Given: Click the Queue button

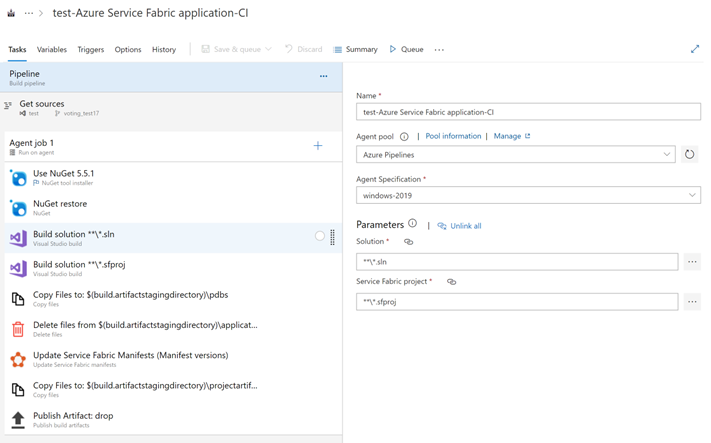Looking at the screenshot, I should click(x=407, y=49).
